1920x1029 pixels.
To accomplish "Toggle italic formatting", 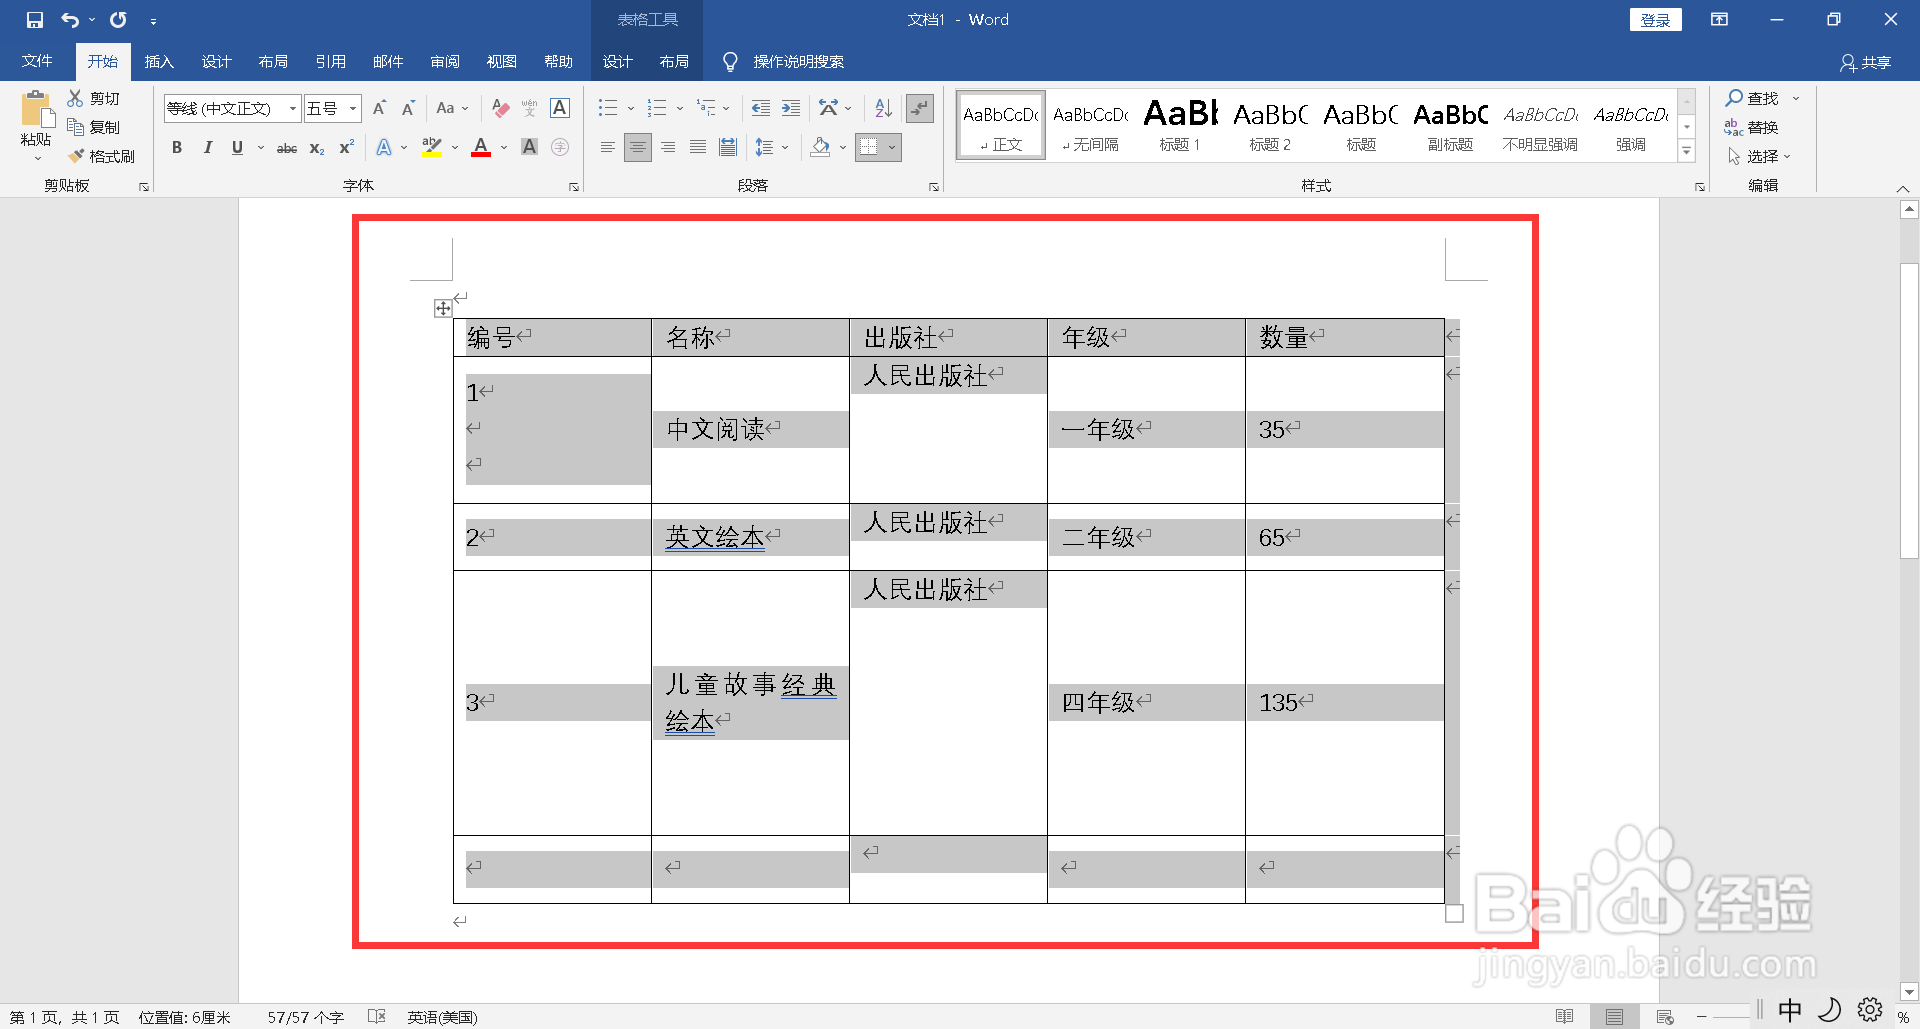I will pyautogui.click(x=207, y=147).
